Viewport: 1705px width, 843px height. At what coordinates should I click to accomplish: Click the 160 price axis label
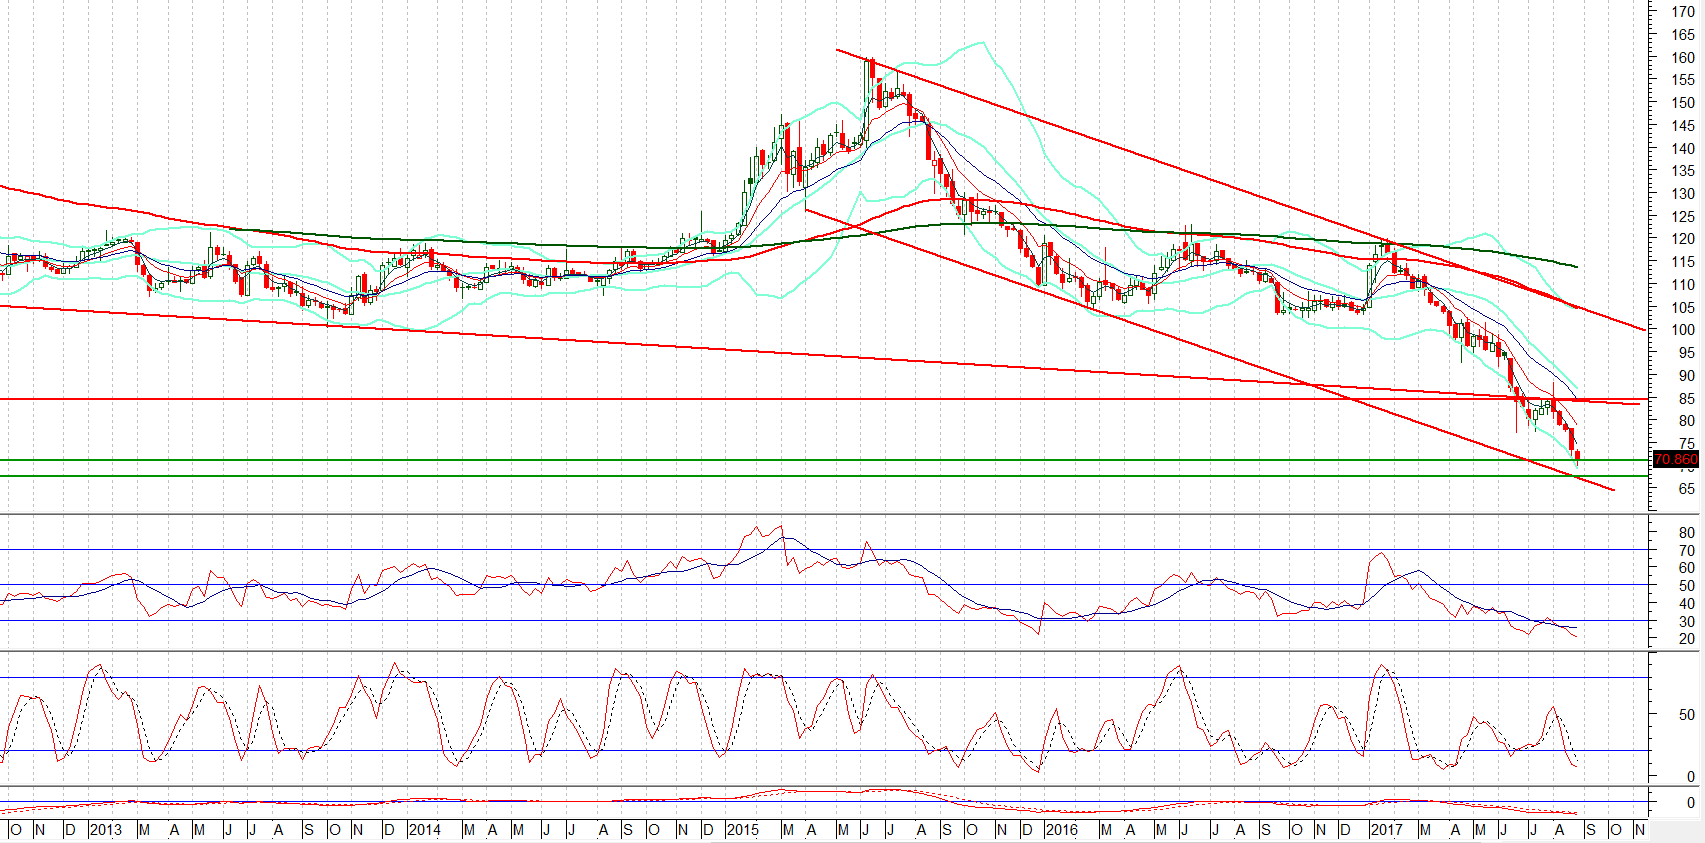click(x=1683, y=58)
